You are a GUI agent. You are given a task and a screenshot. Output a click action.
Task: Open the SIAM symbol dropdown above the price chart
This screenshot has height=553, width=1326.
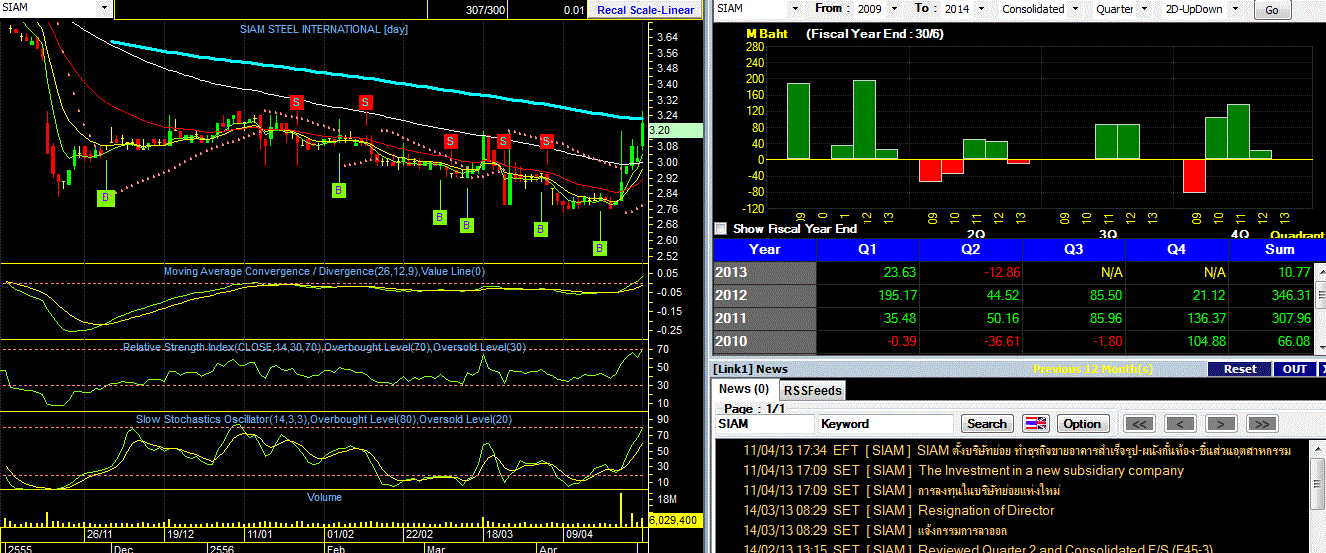click(x=104, y=8)
